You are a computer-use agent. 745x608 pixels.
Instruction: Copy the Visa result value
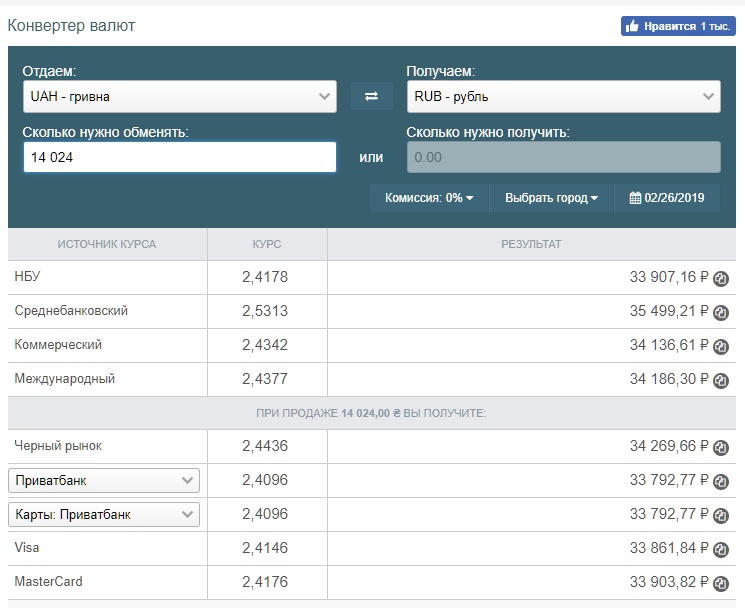coord(721,549)
